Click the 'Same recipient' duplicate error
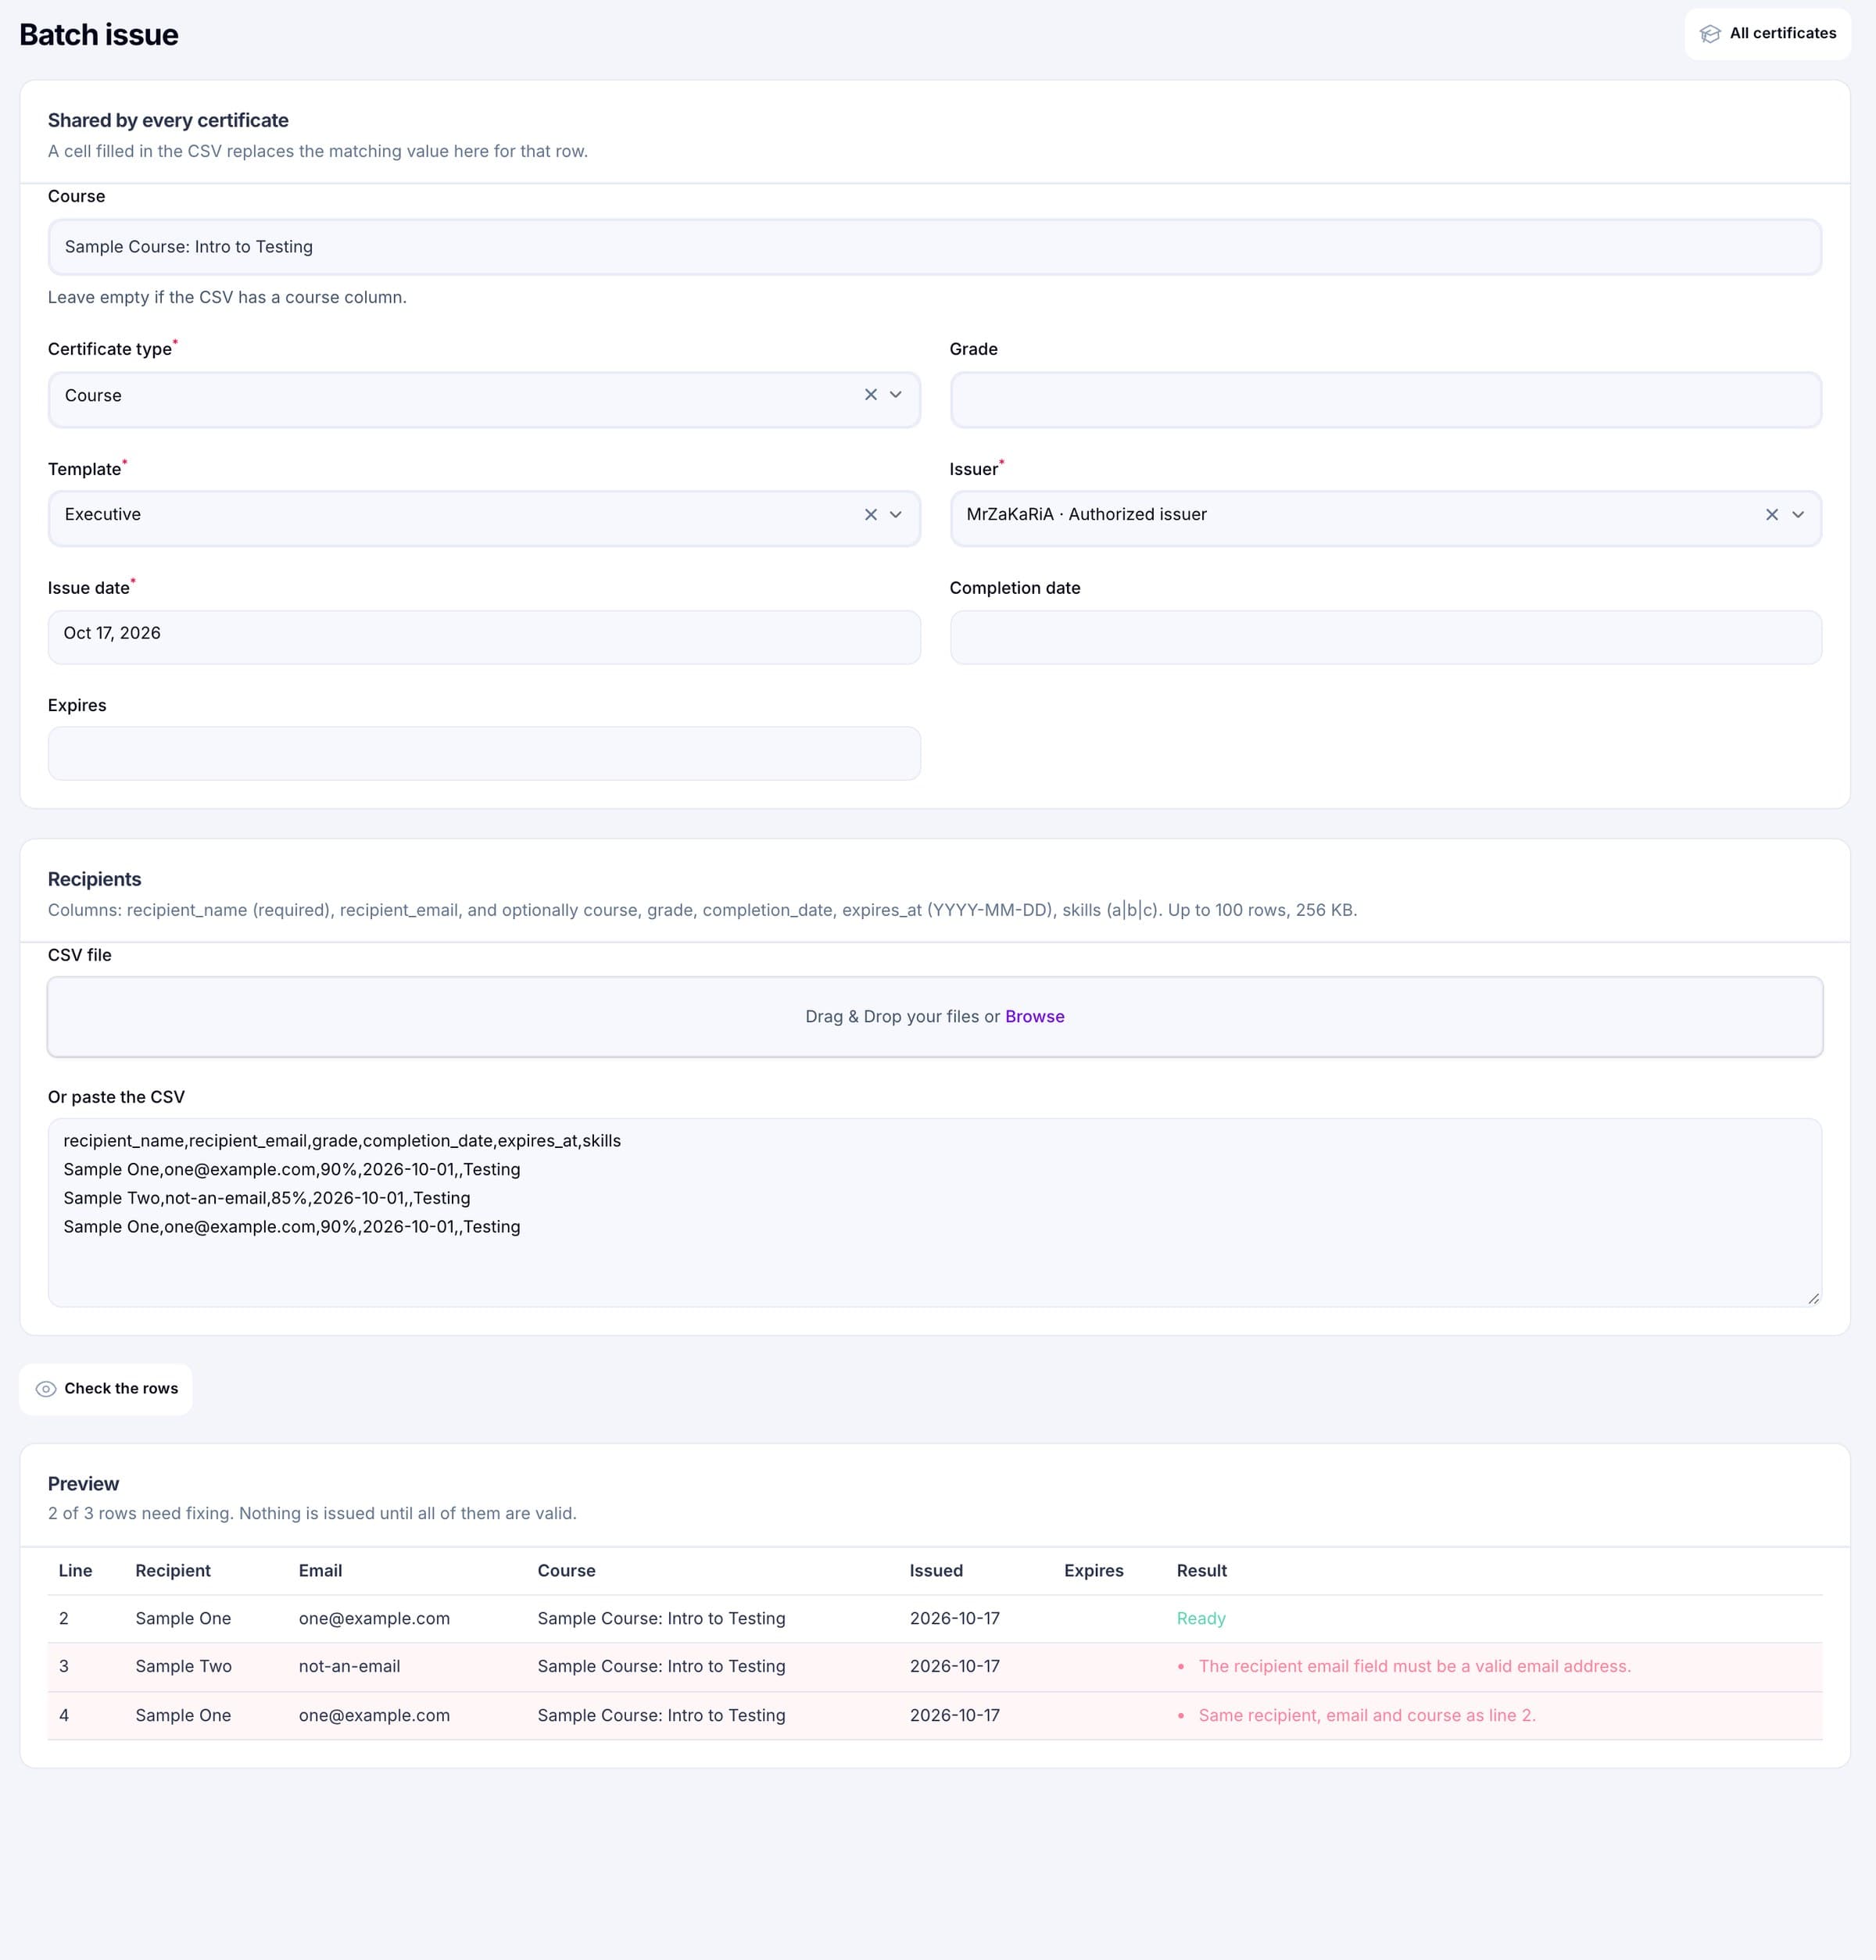Screen dimensions: 1876x1960 (x=1367, y=1715)
